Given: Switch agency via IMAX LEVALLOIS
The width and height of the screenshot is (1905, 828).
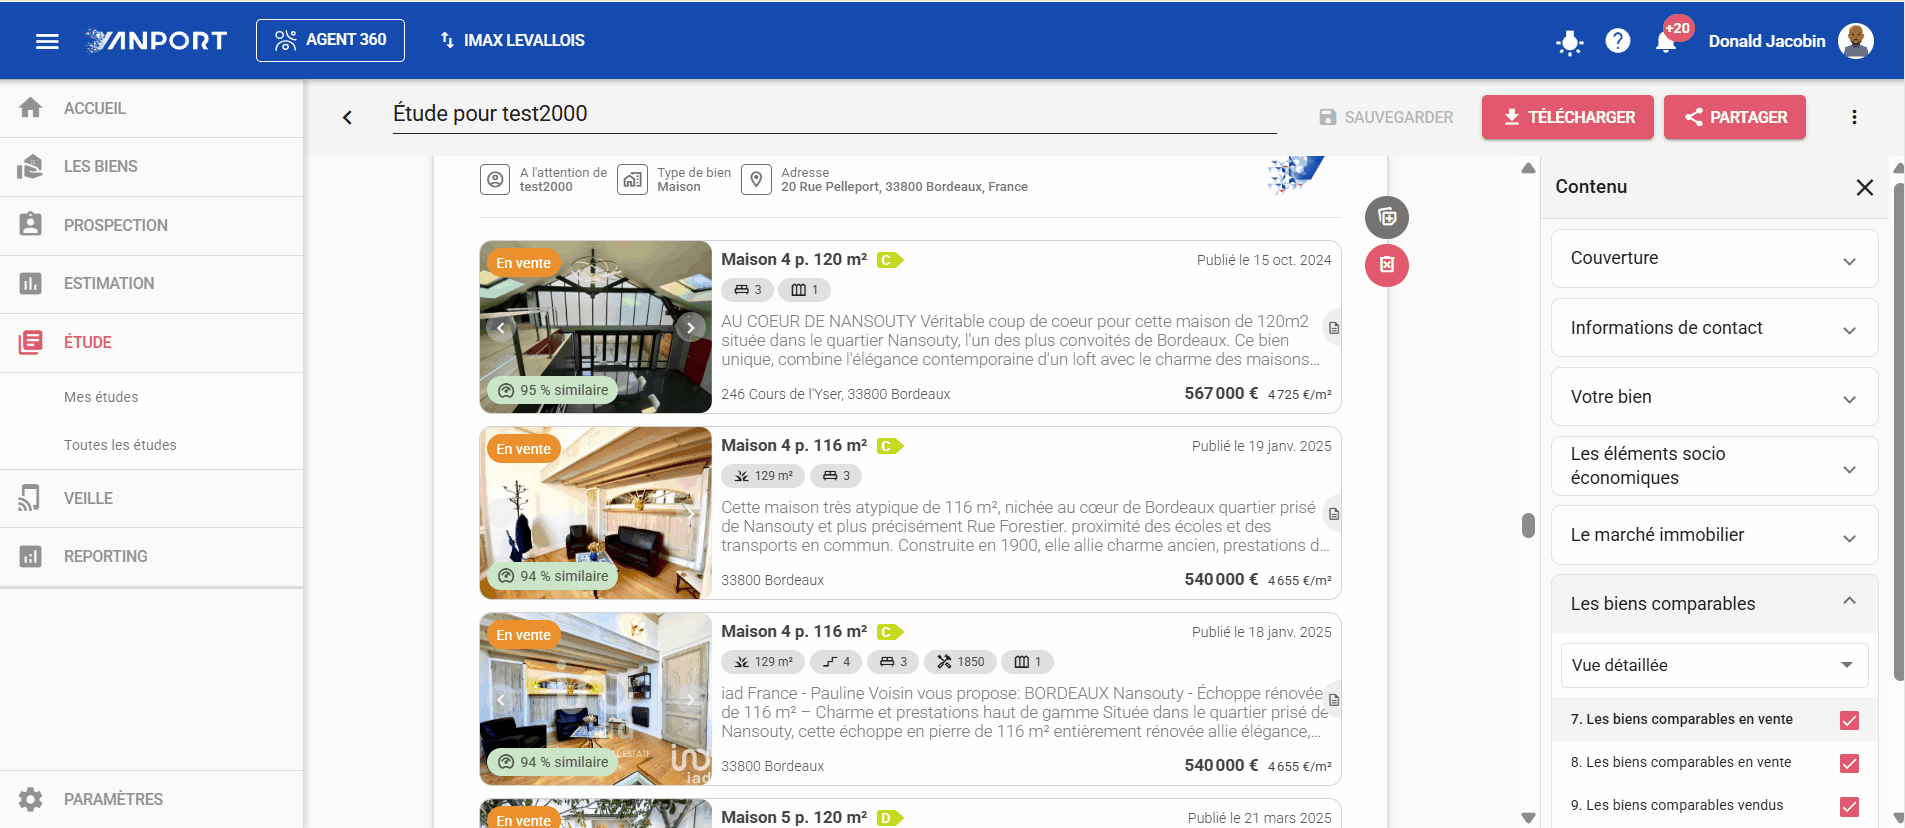Looking at the screenshot, I should click(x=512, y=41).
